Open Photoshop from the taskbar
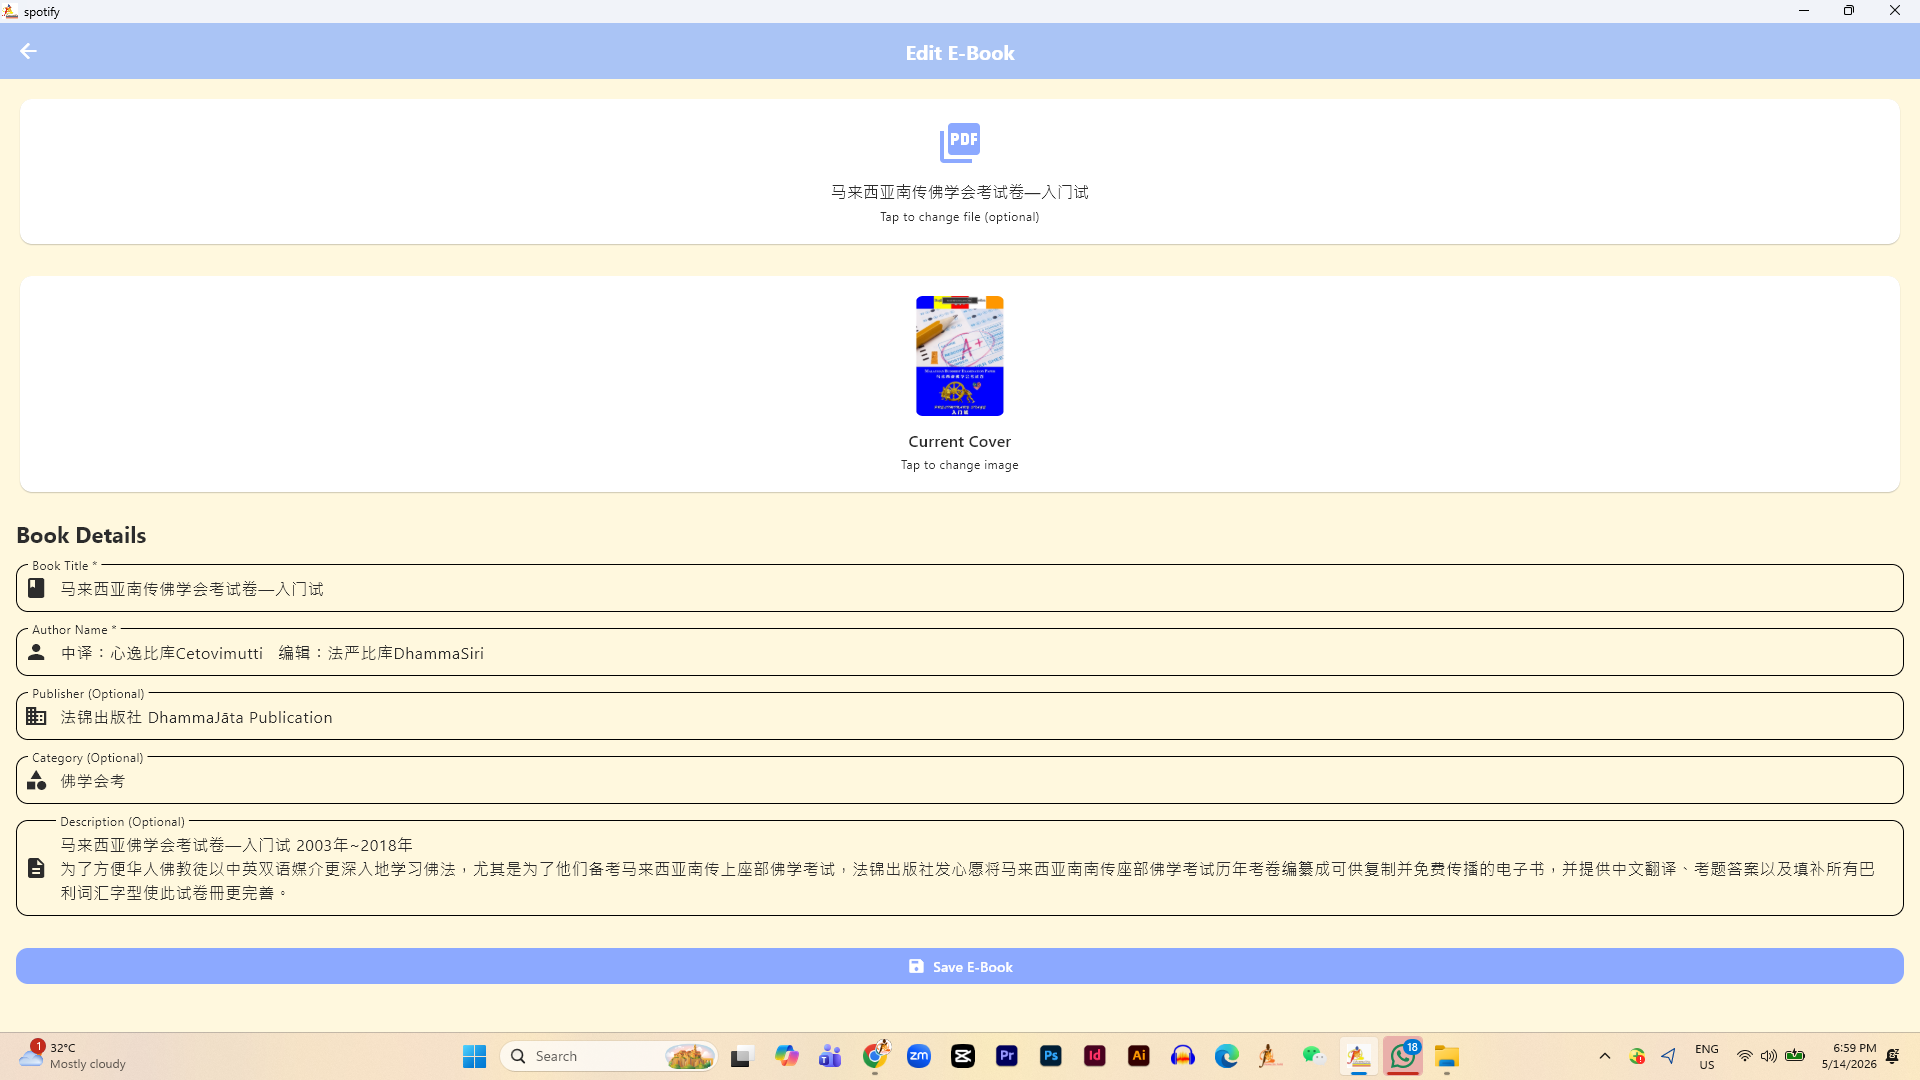Screen dimensions: 1920x1080 pos(1051,1056)
